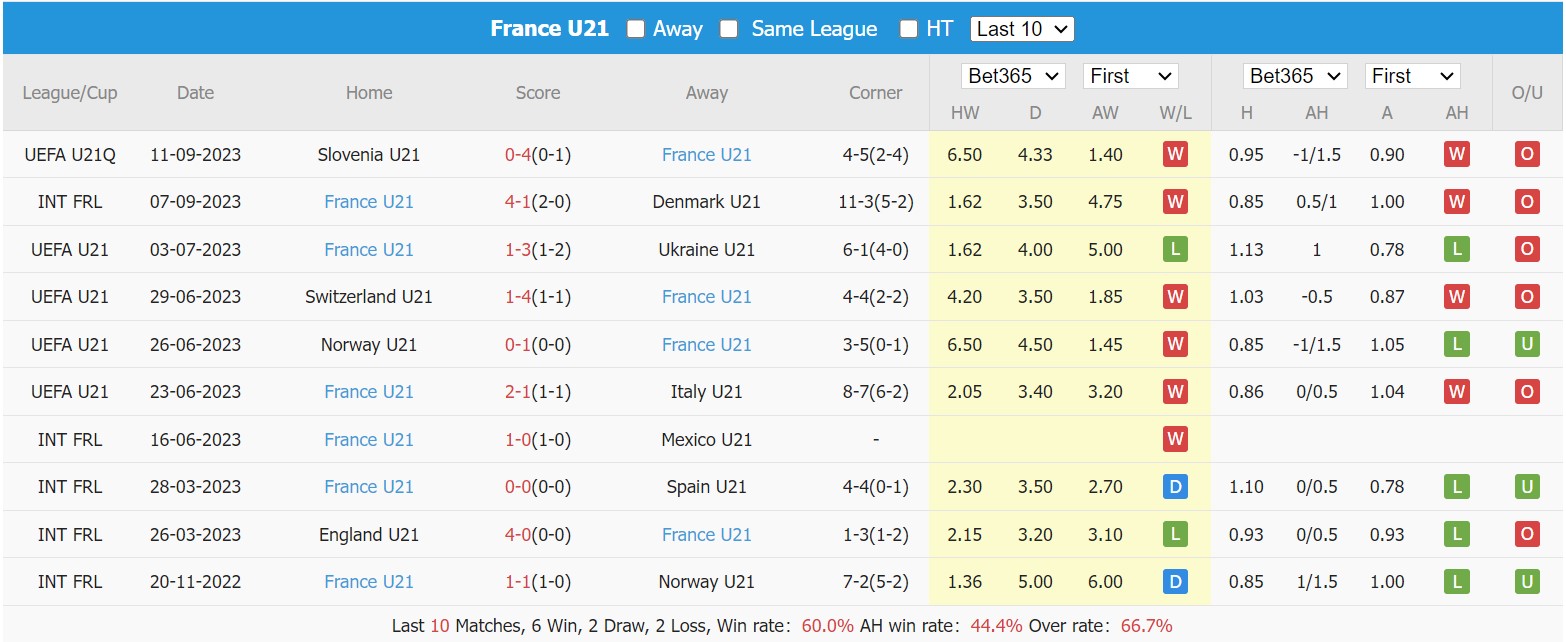Click the 11-3(5-2) corner stat for Denmark
Screen dimensions: 1566x642
[x=875, y=202]
